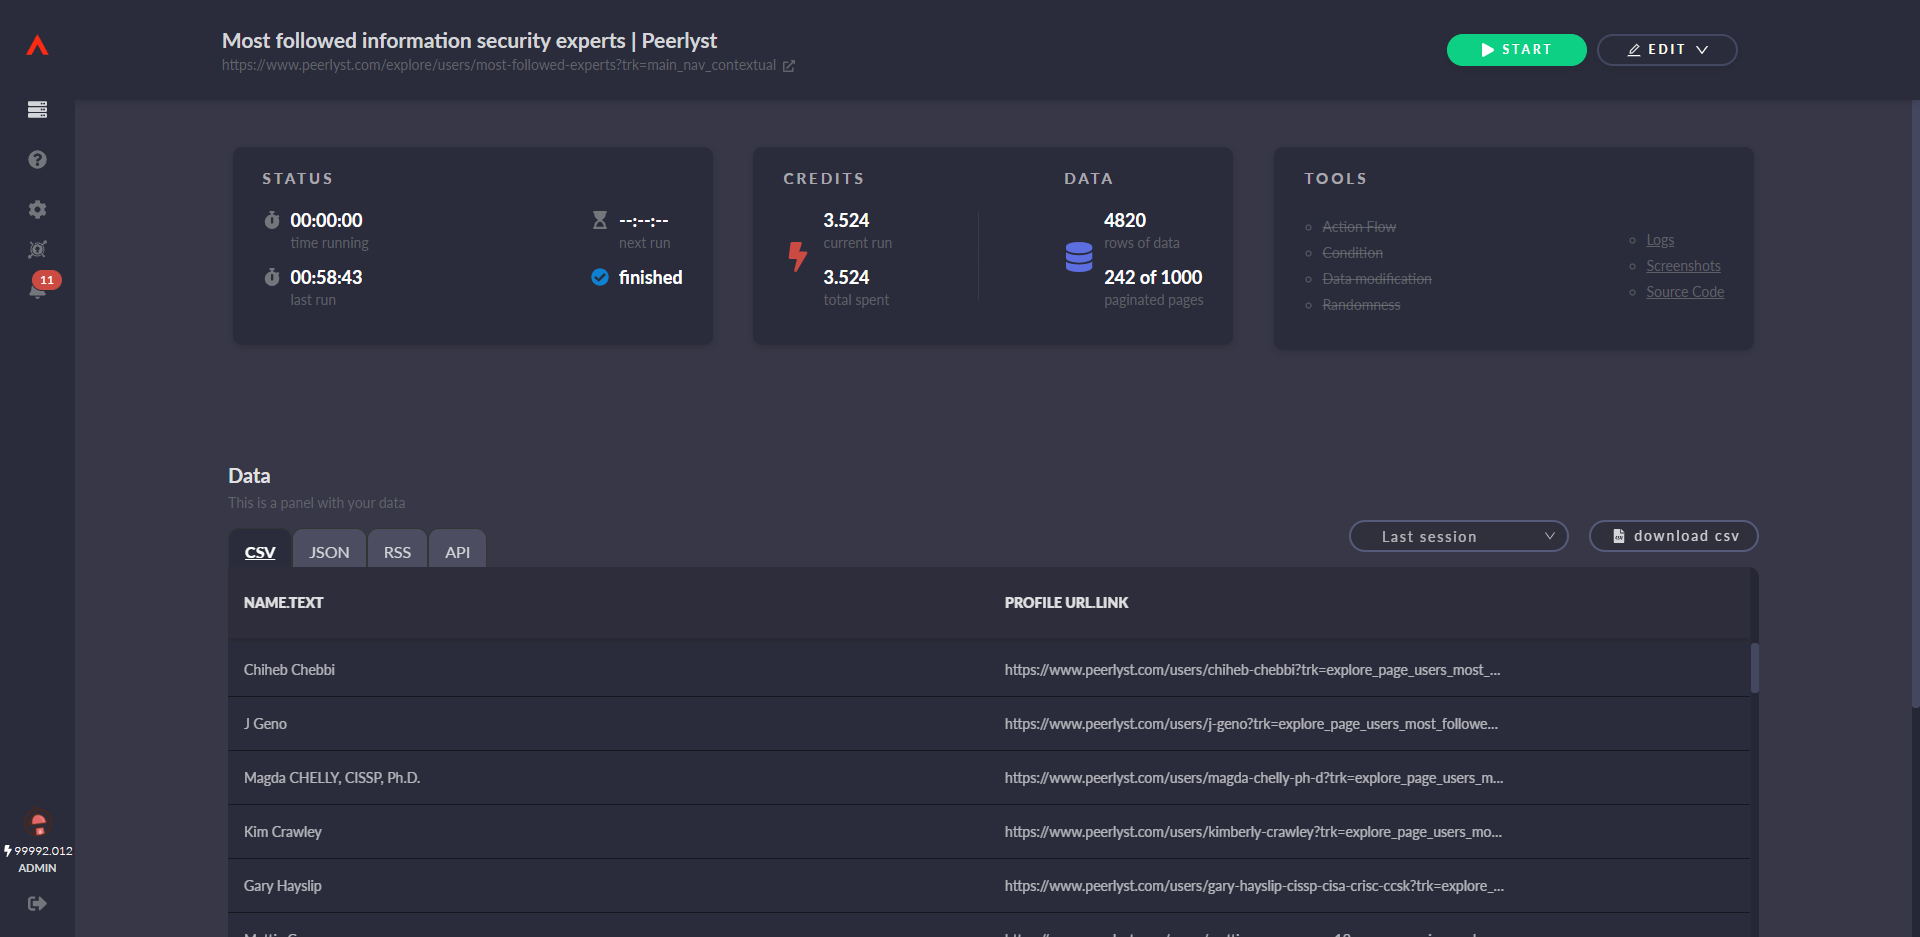Viewport: 1920px width, 937px height.
Task: Select the Kim Crawley name cell
Action: 283,832
